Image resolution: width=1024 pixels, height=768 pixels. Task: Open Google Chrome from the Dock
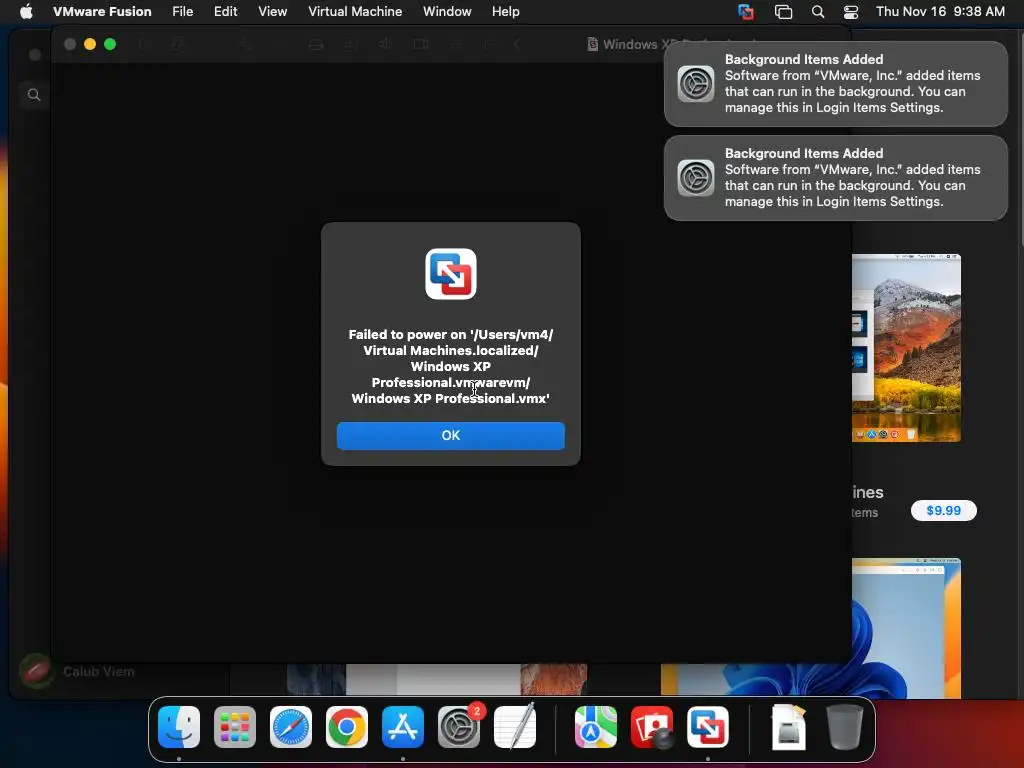pyautogui.click(x=347, y=726)
